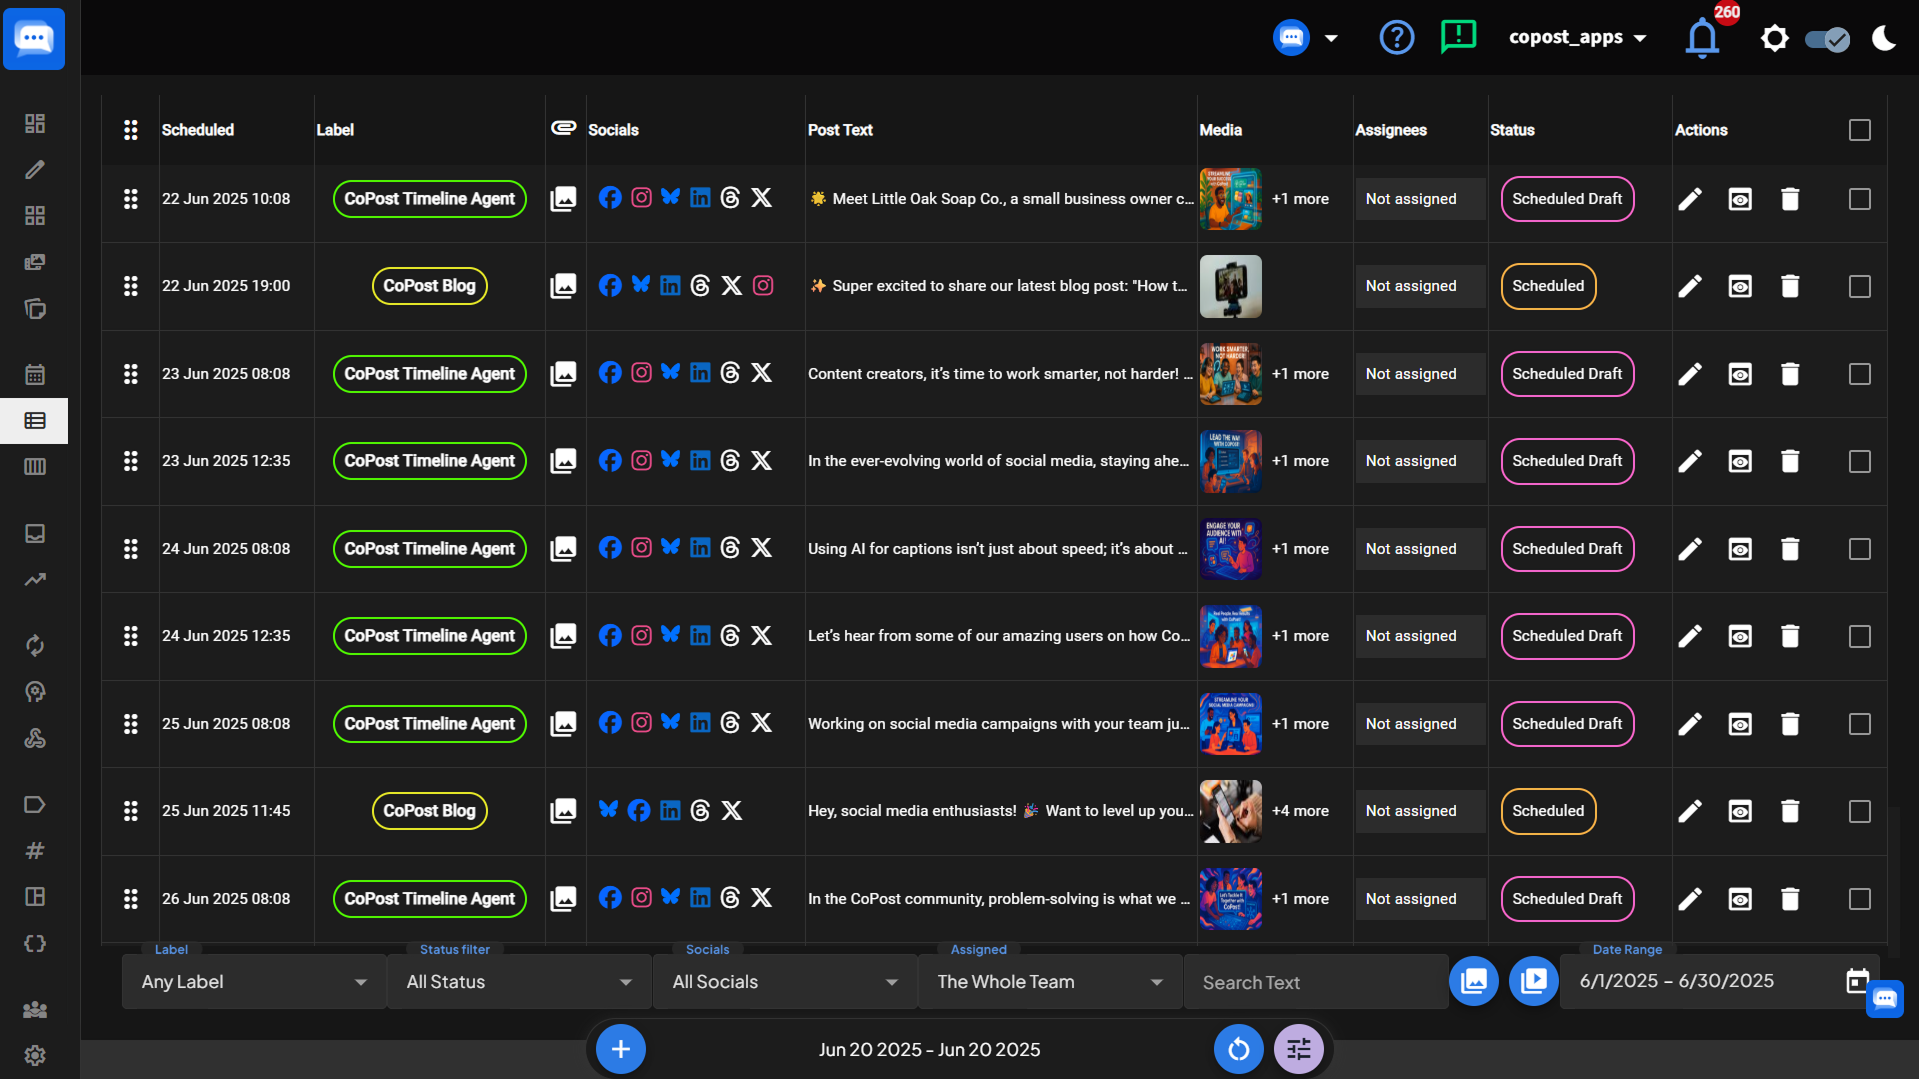Open the help question mark icon
This screenshot has height=1079, width=1919.
click(1396, 38)
